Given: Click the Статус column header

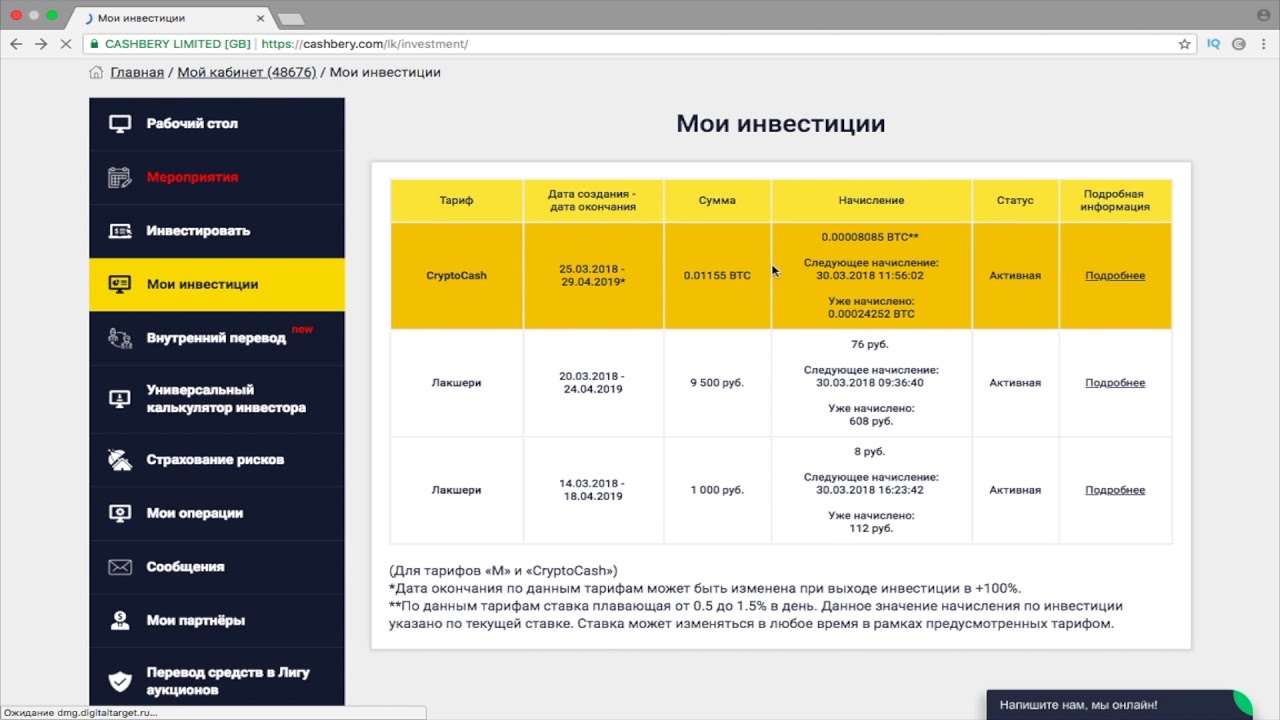Looking at the screenshot, I should click(x=1015, y=200).
